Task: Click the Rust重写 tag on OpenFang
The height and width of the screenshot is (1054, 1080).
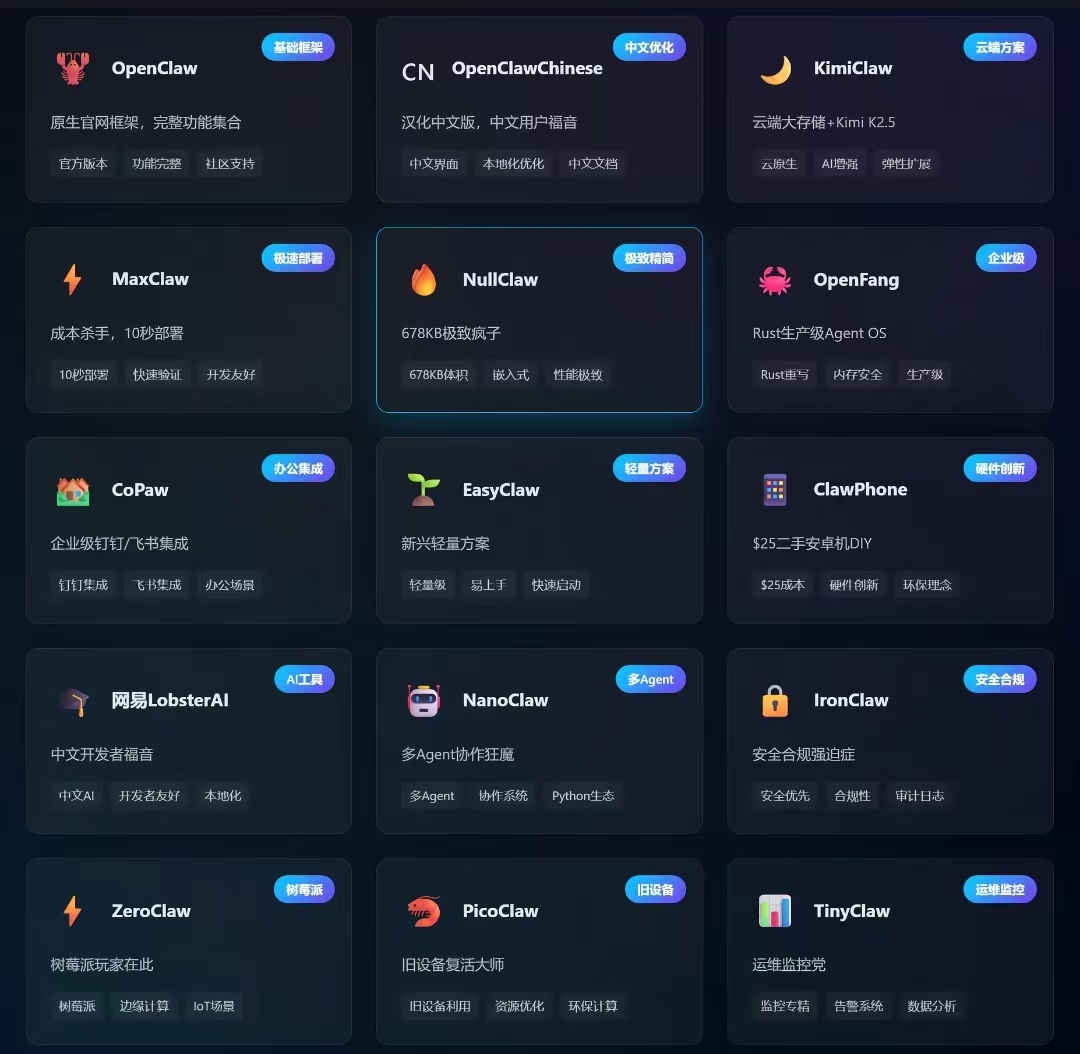Action: (785, 375)
